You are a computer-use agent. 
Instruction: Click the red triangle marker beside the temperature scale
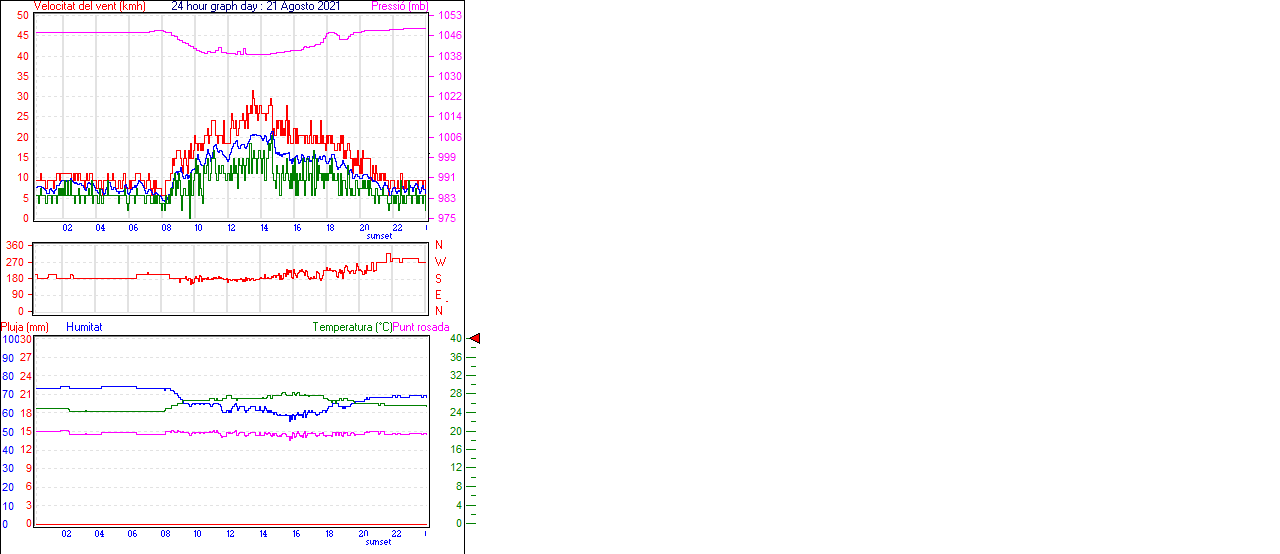[x=475, y=339]
